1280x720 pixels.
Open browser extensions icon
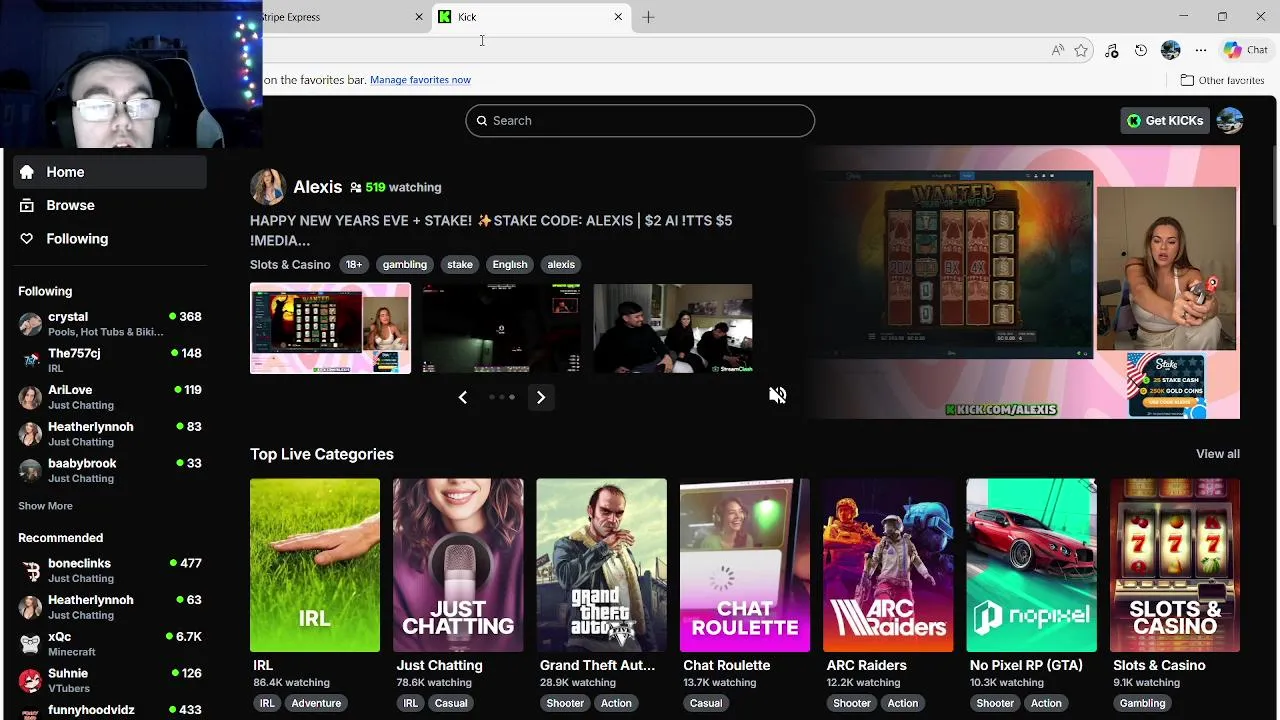[x=1111, y=50]
